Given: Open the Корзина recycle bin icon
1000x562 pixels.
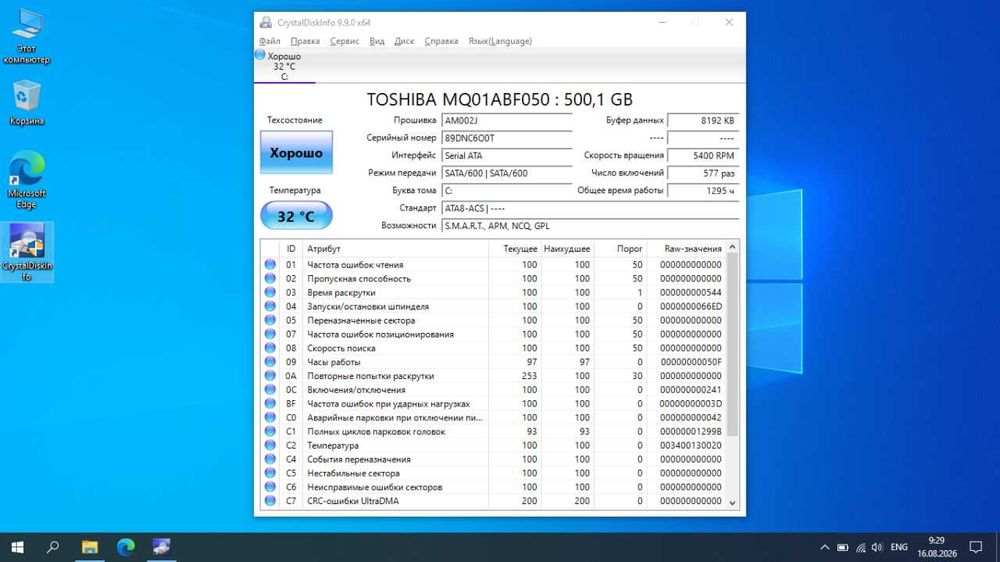Looking at the screenshot, I should click(x=27, y=103).
